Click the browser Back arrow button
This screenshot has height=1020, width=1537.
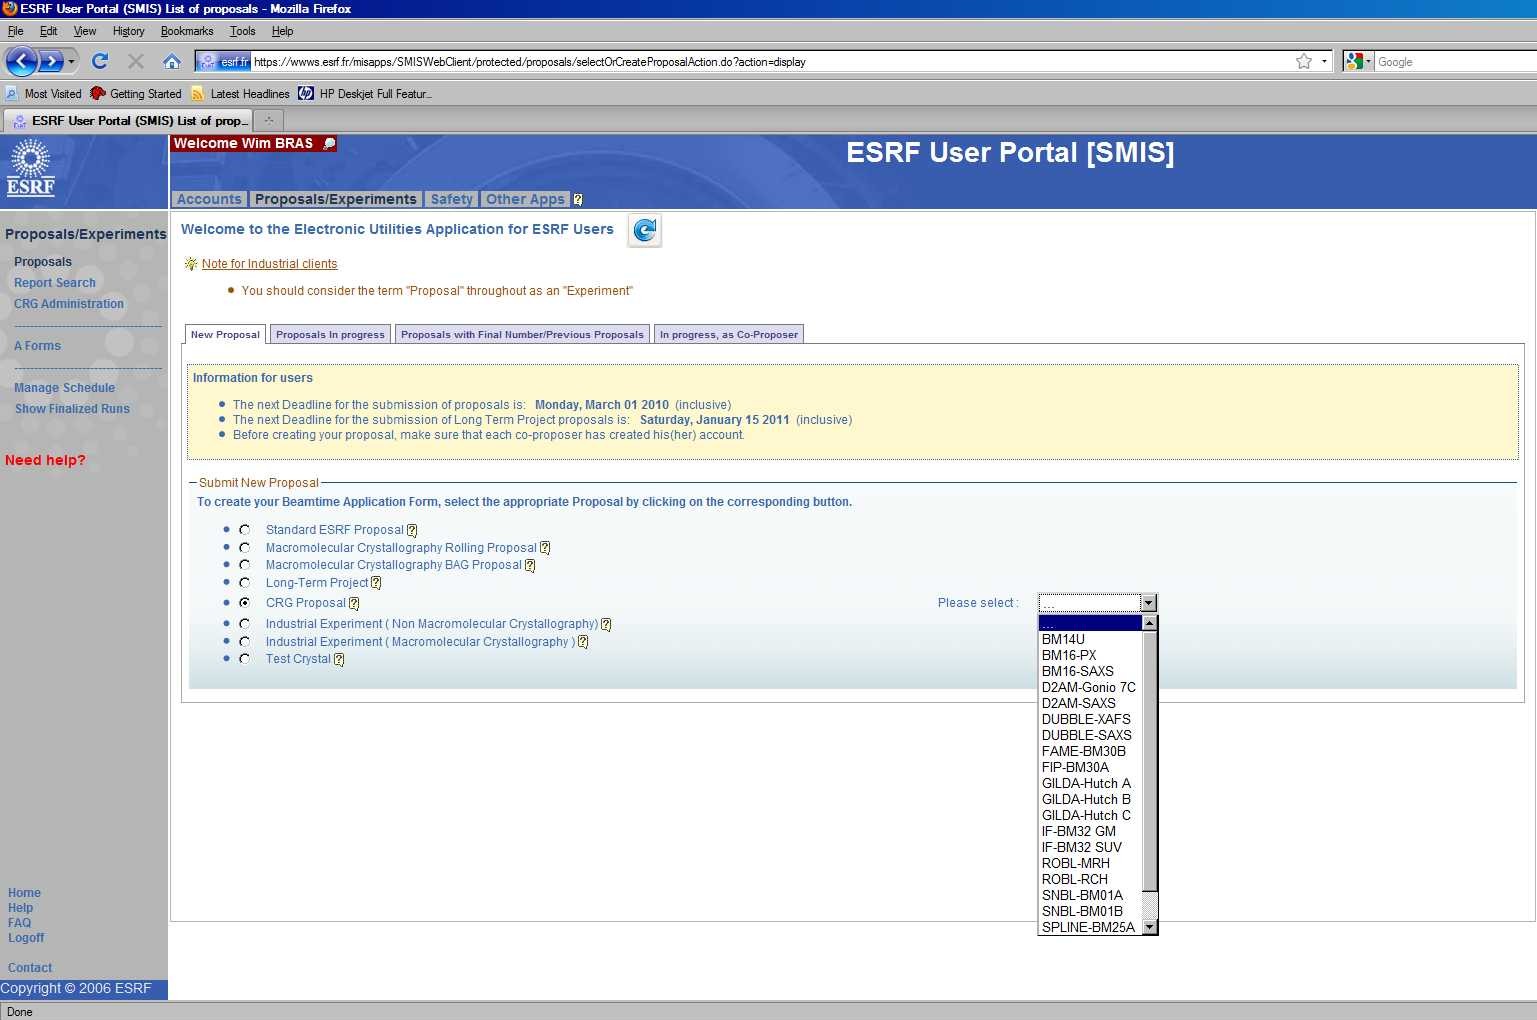click(x=21, y=62)
